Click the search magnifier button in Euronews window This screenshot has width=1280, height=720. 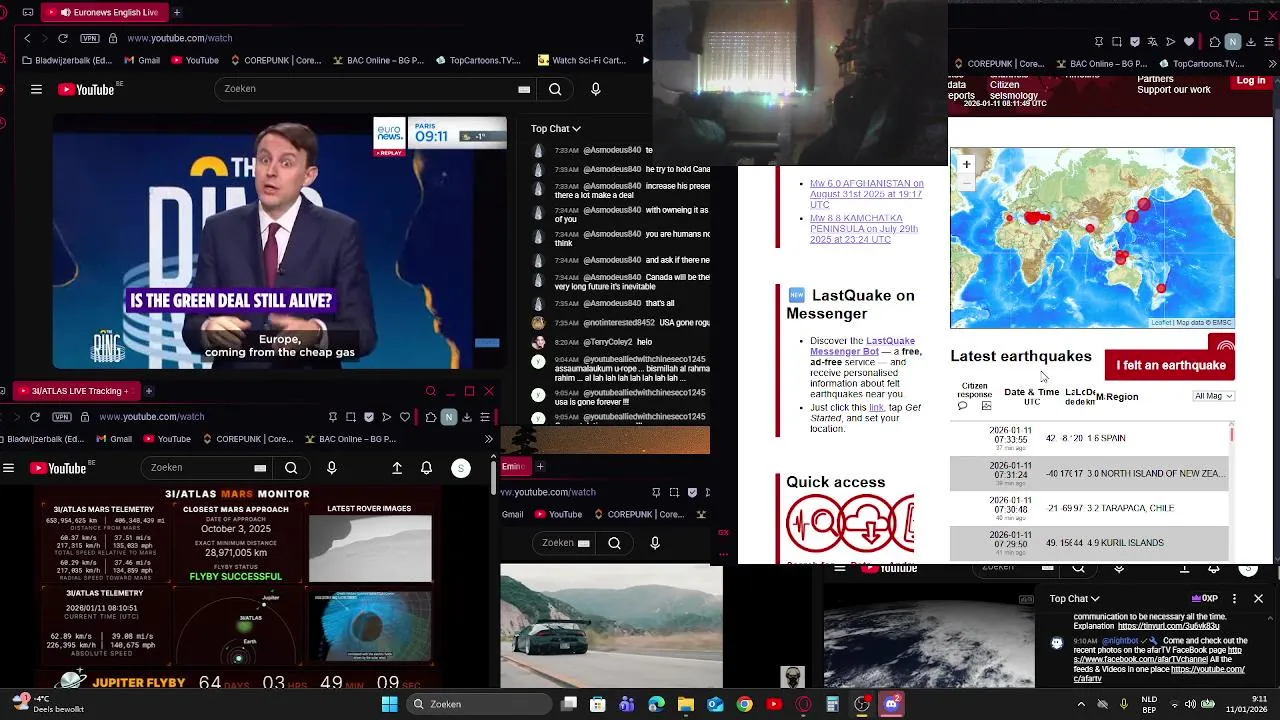click(x=555, y=89)
